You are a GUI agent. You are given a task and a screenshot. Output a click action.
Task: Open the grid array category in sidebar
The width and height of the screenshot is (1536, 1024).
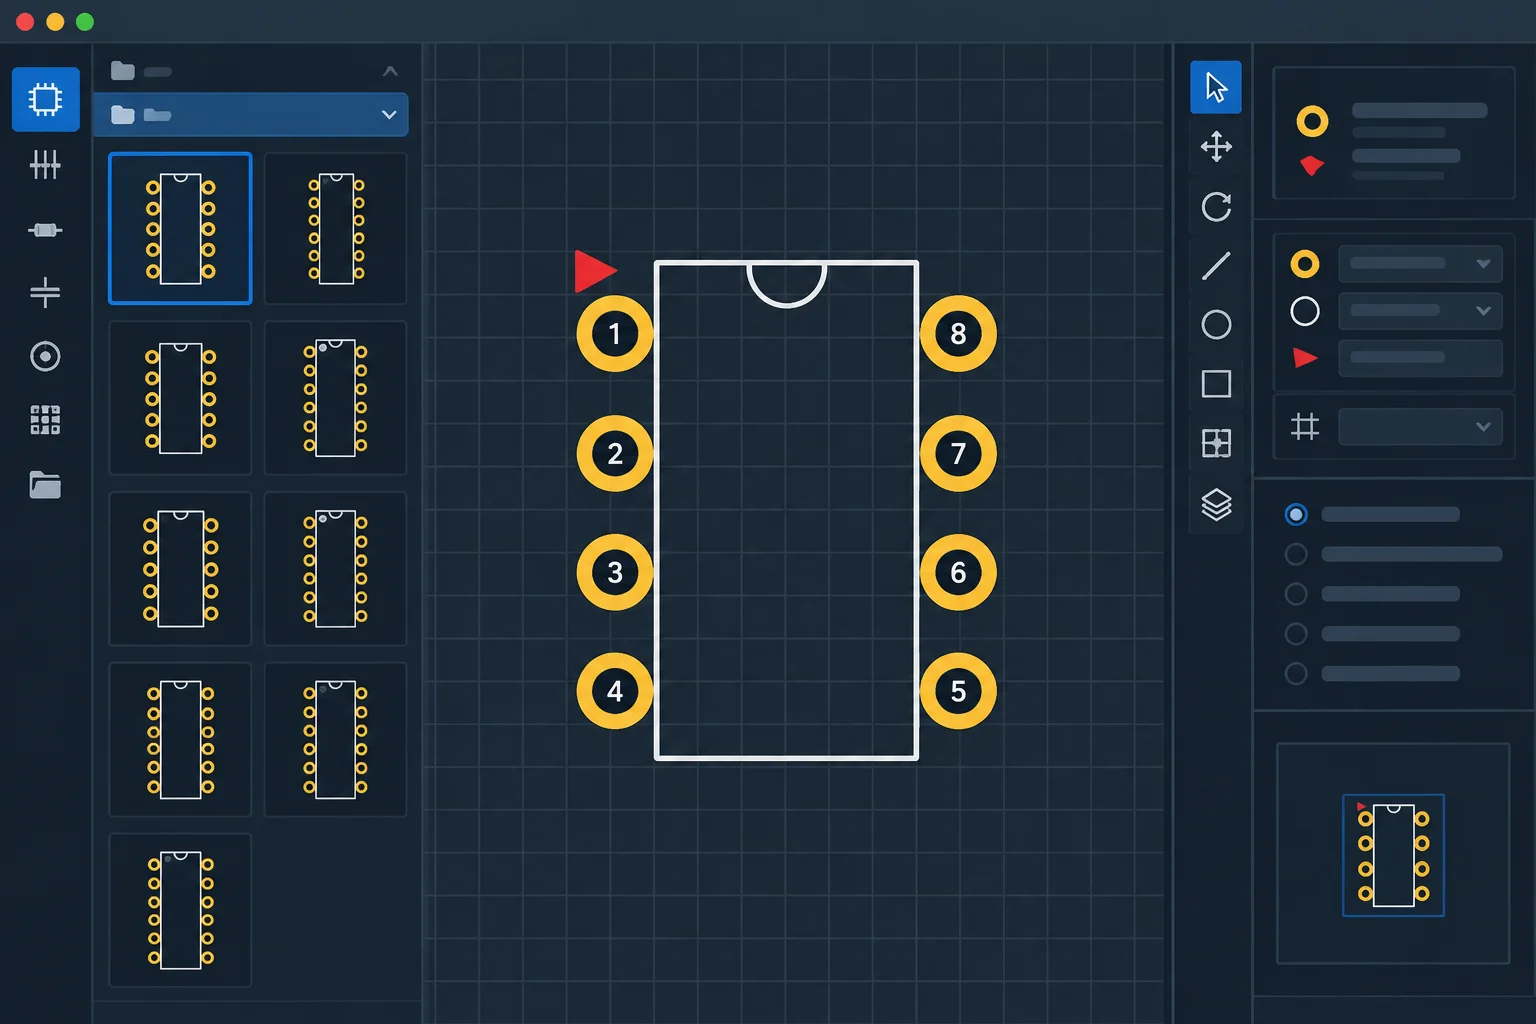point(45,420)
